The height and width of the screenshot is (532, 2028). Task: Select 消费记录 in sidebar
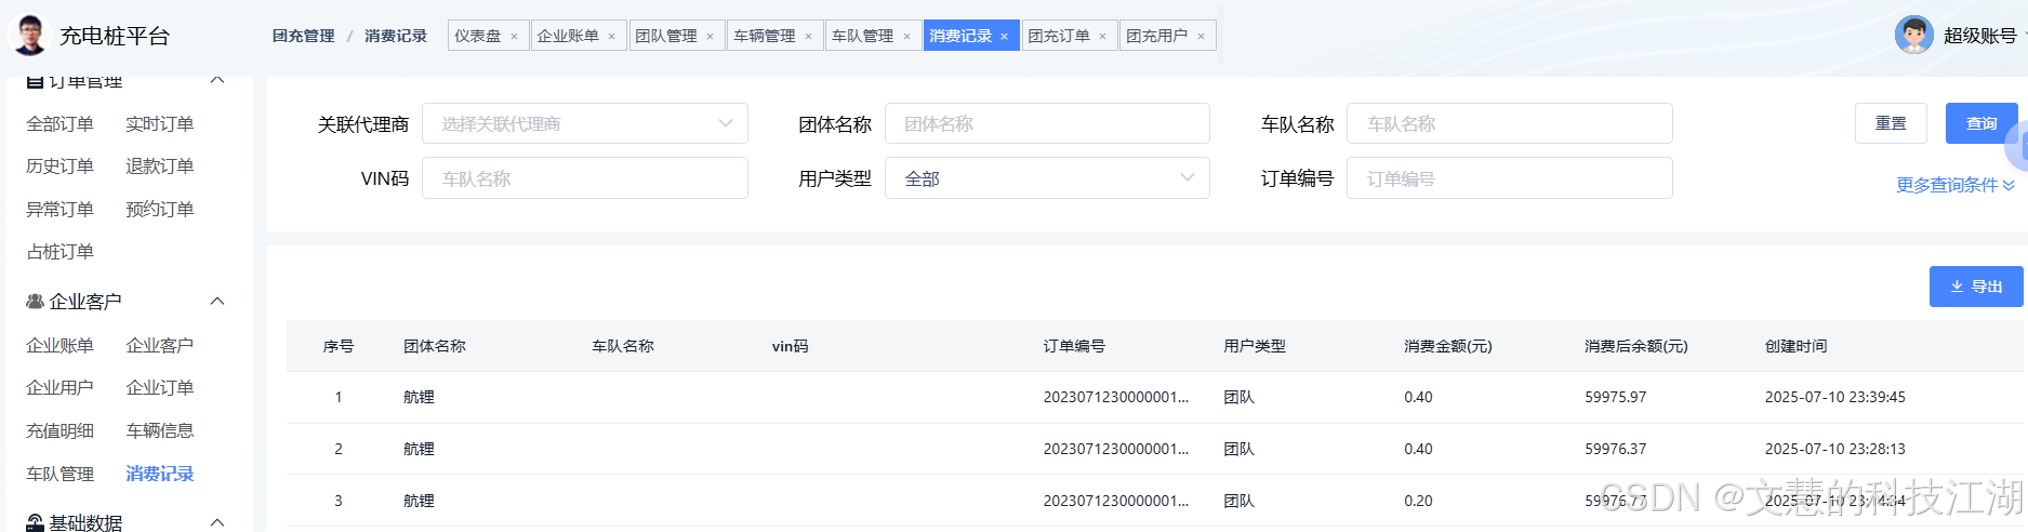pyautogui.click(x=160, y=474)
